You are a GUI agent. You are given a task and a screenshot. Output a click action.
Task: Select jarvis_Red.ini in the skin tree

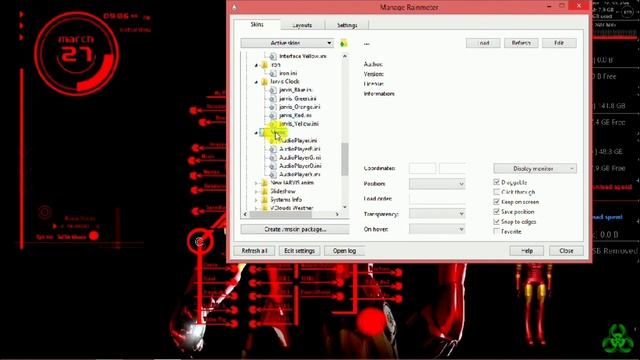coord(295,116)
